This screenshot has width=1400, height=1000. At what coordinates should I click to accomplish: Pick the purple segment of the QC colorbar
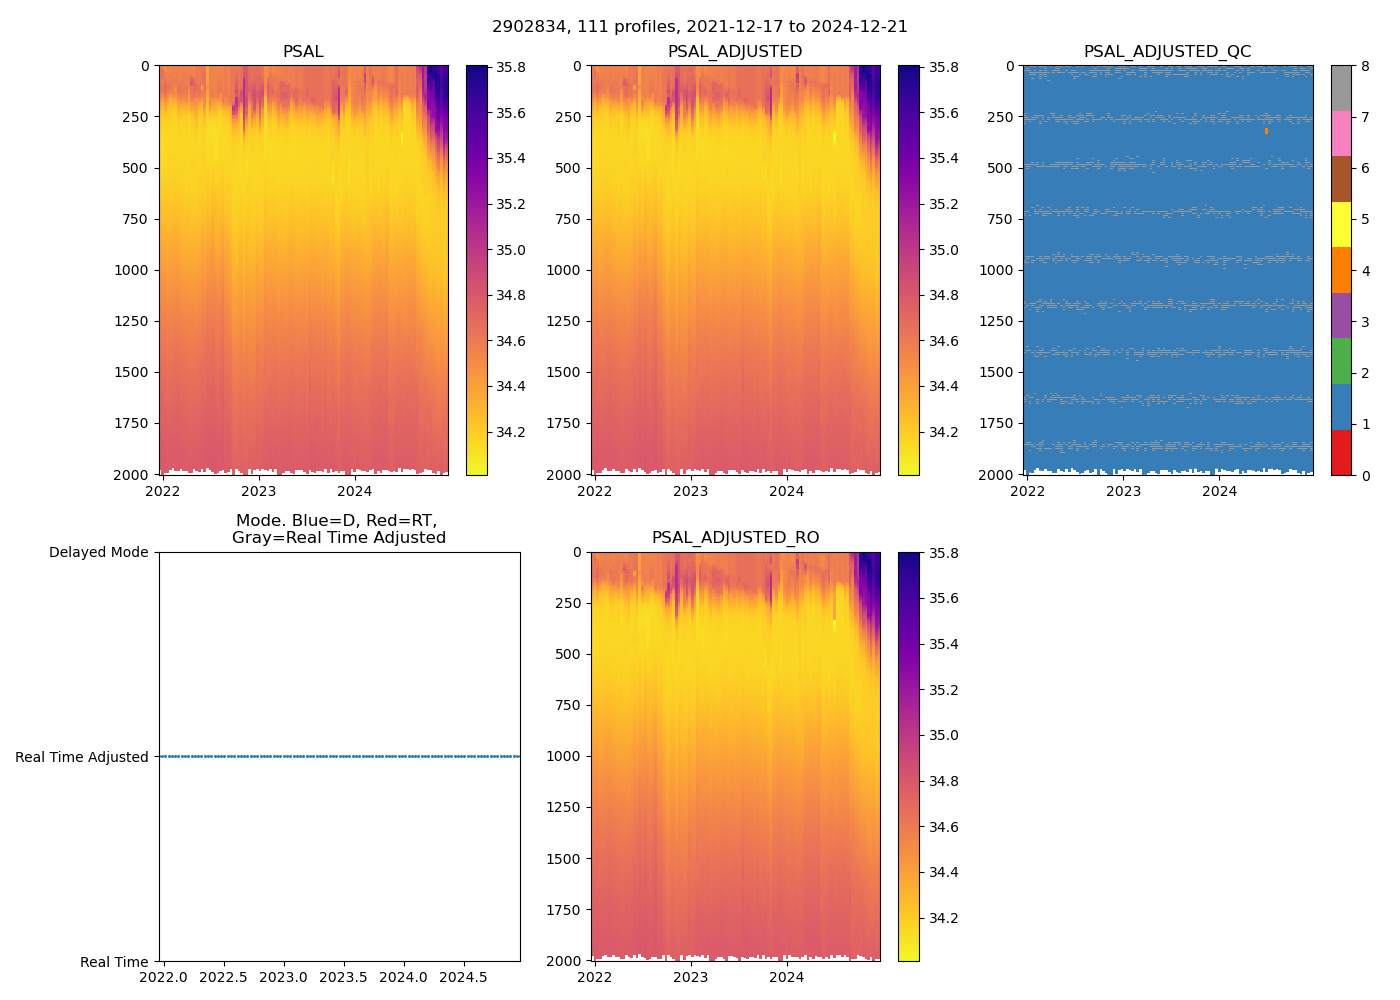(x=1341, y=315)
